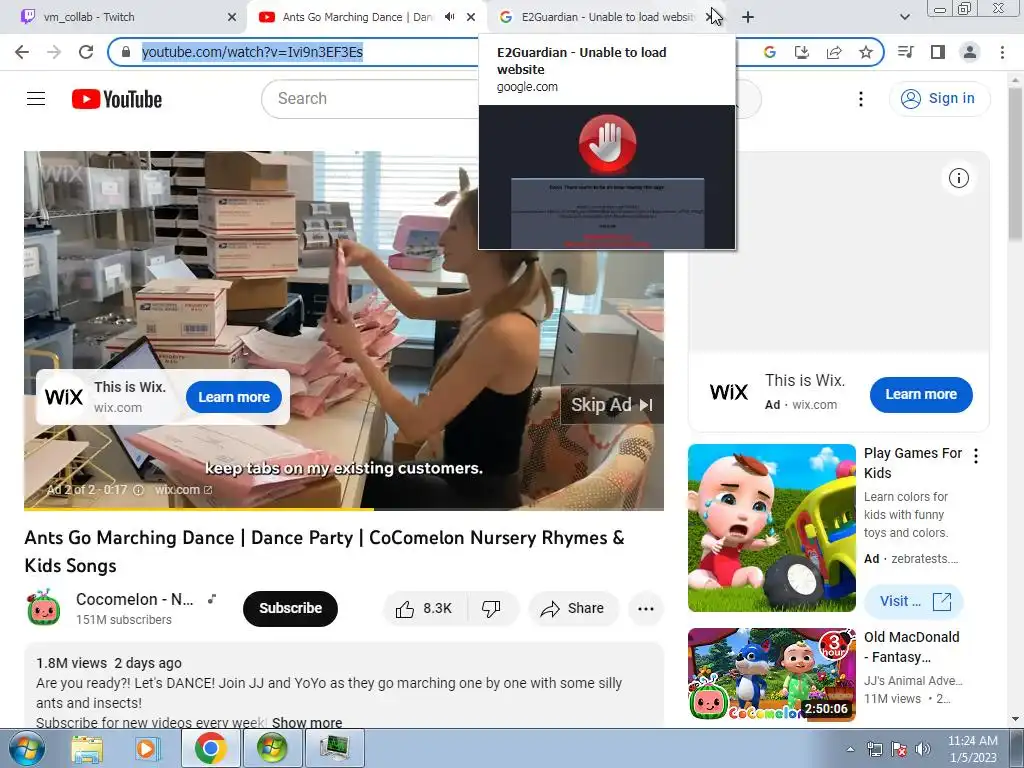Screen dimensions: 1024x768
Task: Open the Chrome profile avatar icon
Action: pyautogui.click(x=970, y=52)
